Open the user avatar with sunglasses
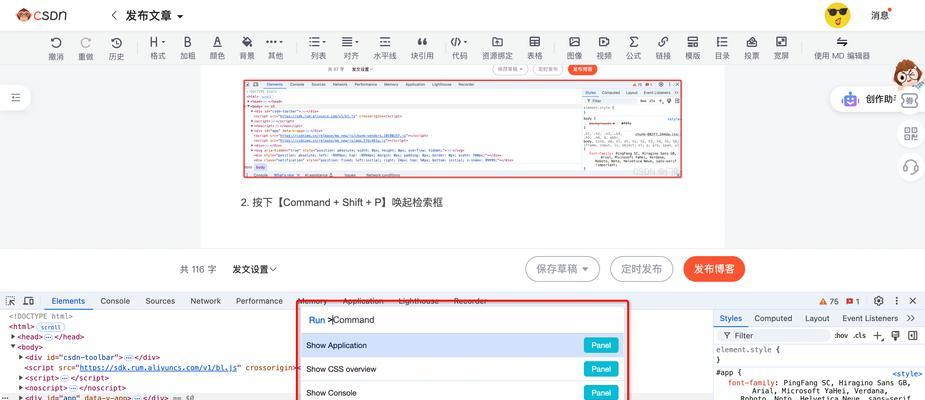 click(x=837, y=15)
